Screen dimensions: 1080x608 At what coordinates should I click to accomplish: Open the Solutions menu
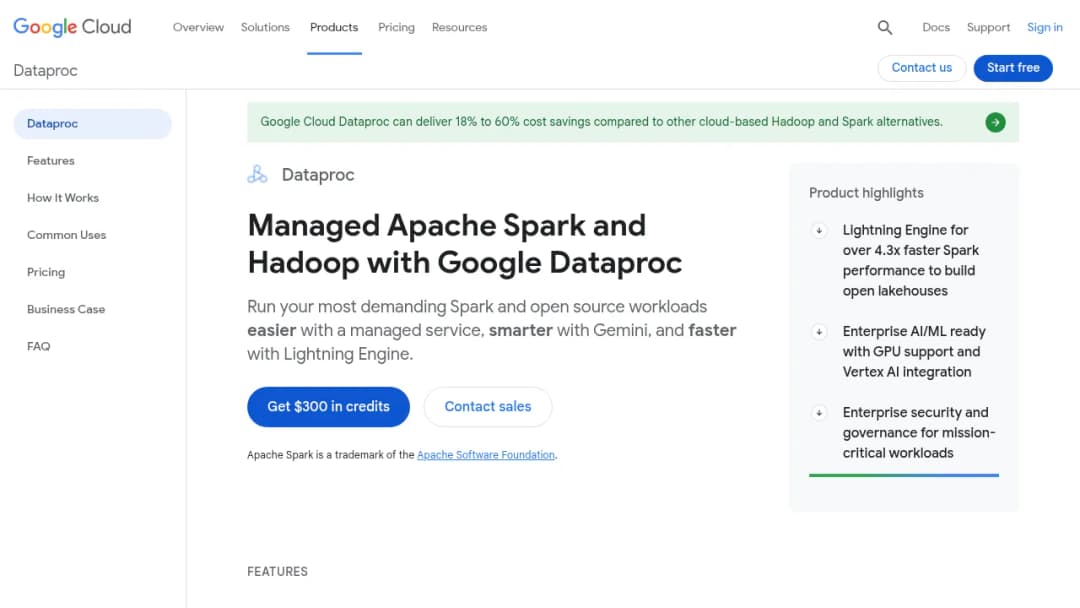tap(265, 28)
